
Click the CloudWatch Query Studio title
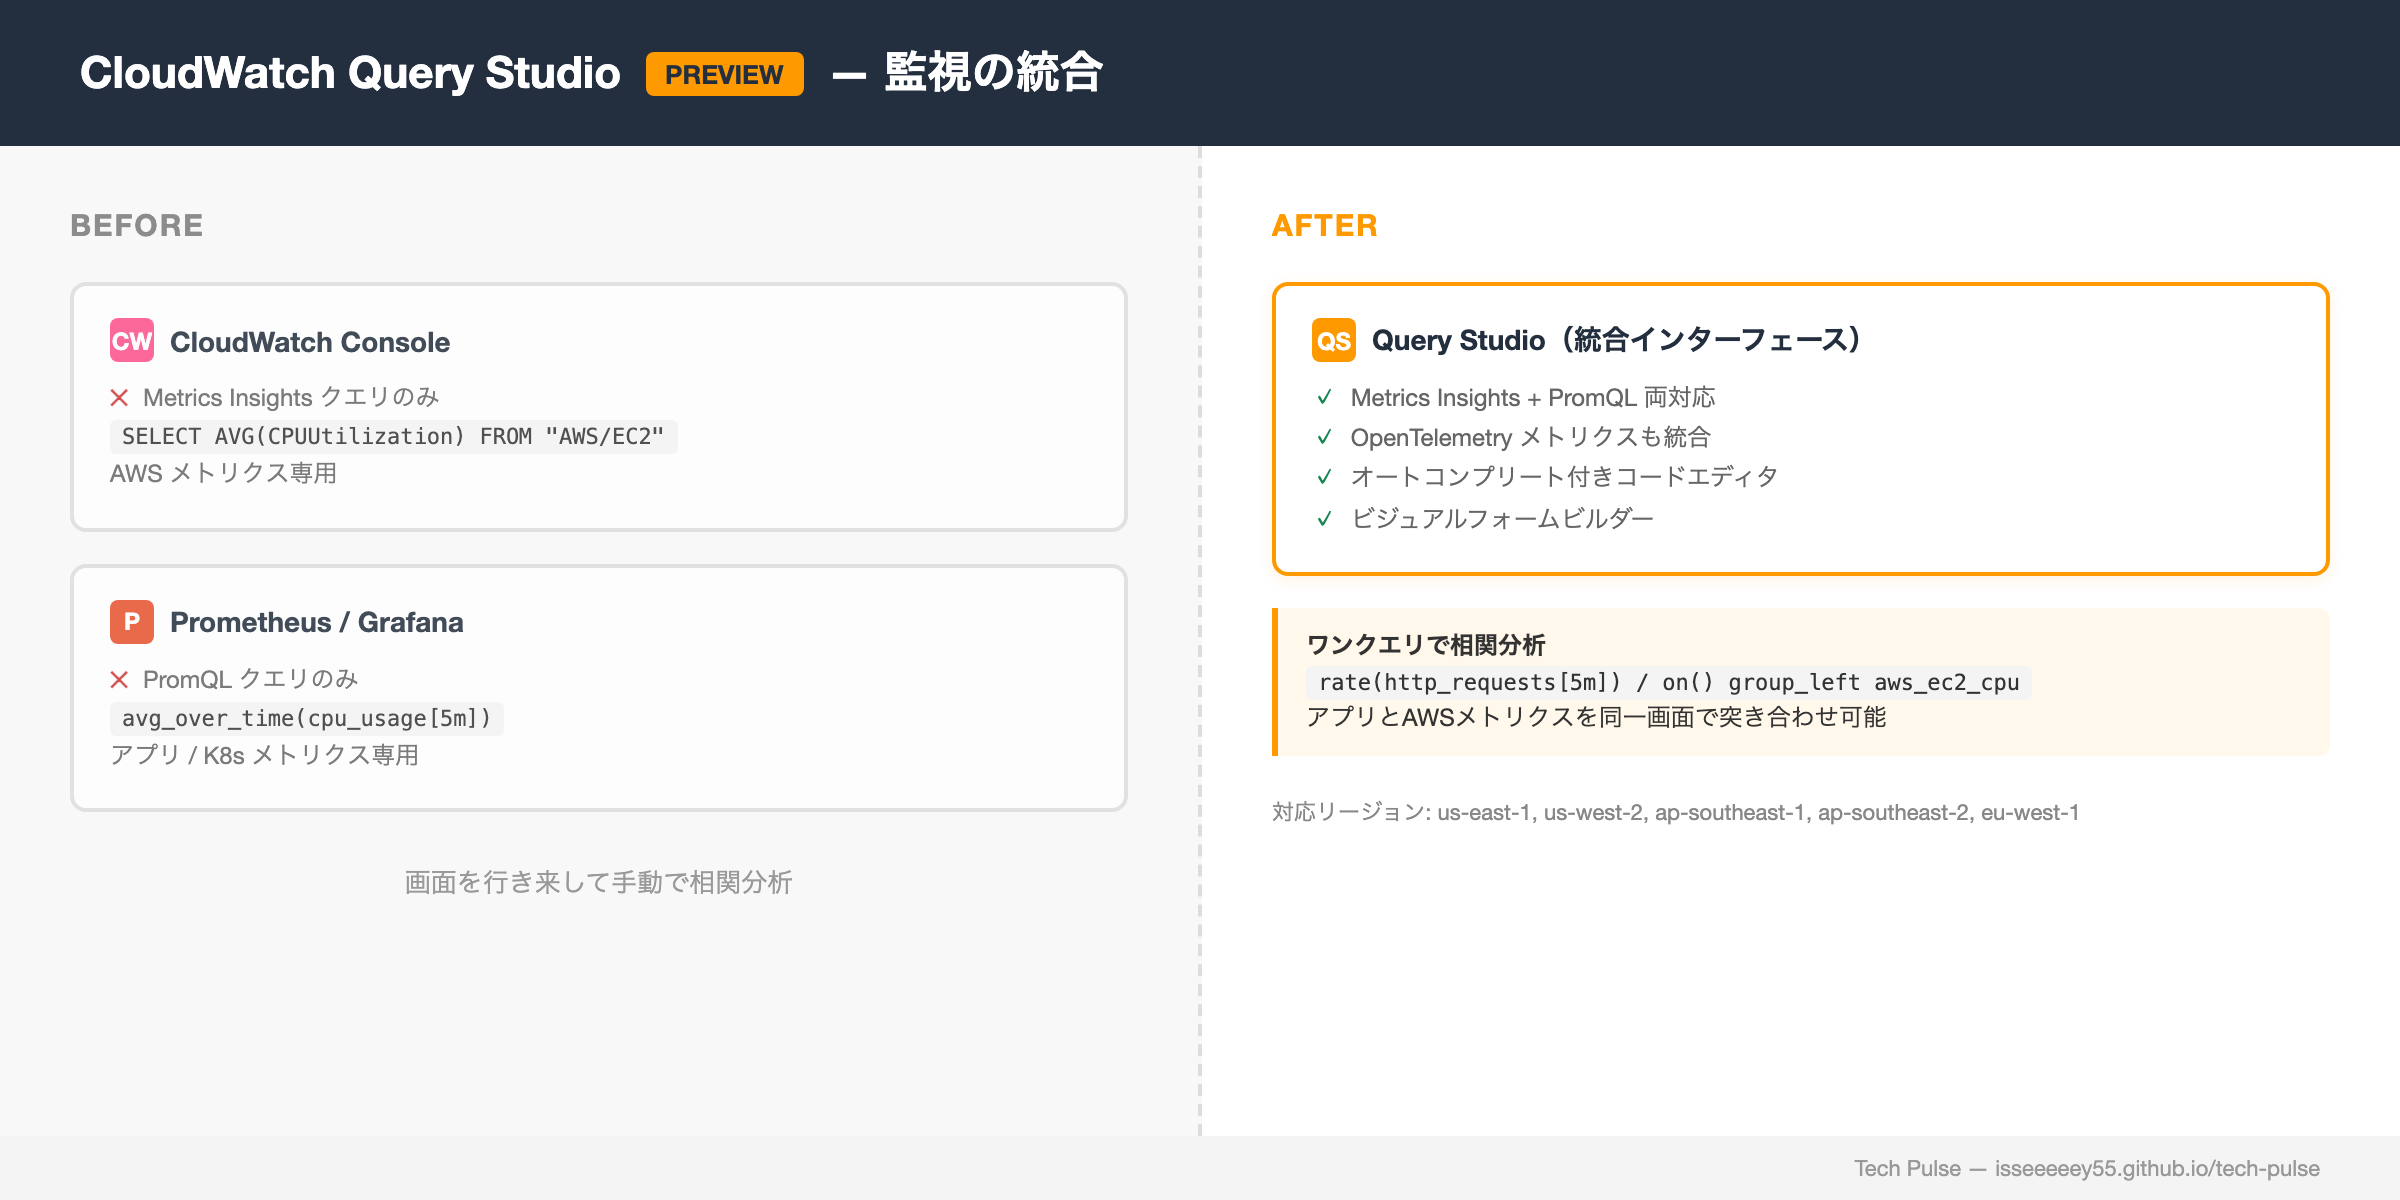352,72
